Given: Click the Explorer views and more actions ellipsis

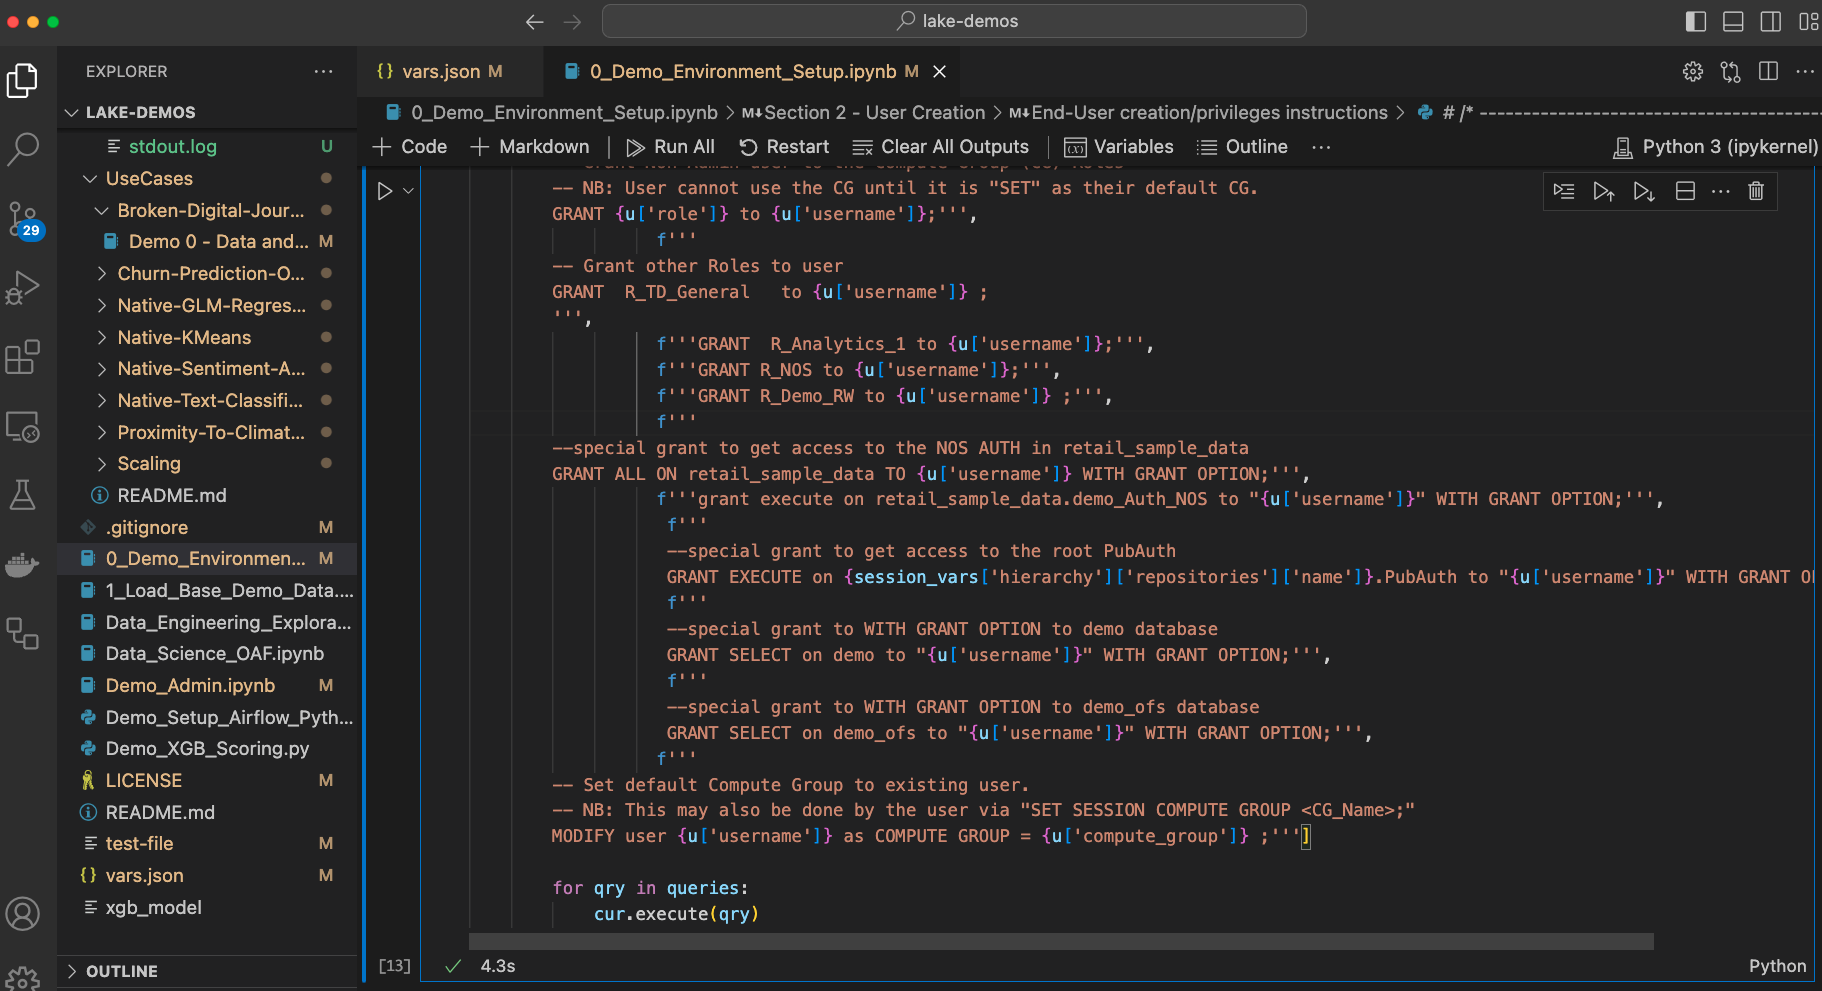Looking at the screenshot, I should pos(323,72).
